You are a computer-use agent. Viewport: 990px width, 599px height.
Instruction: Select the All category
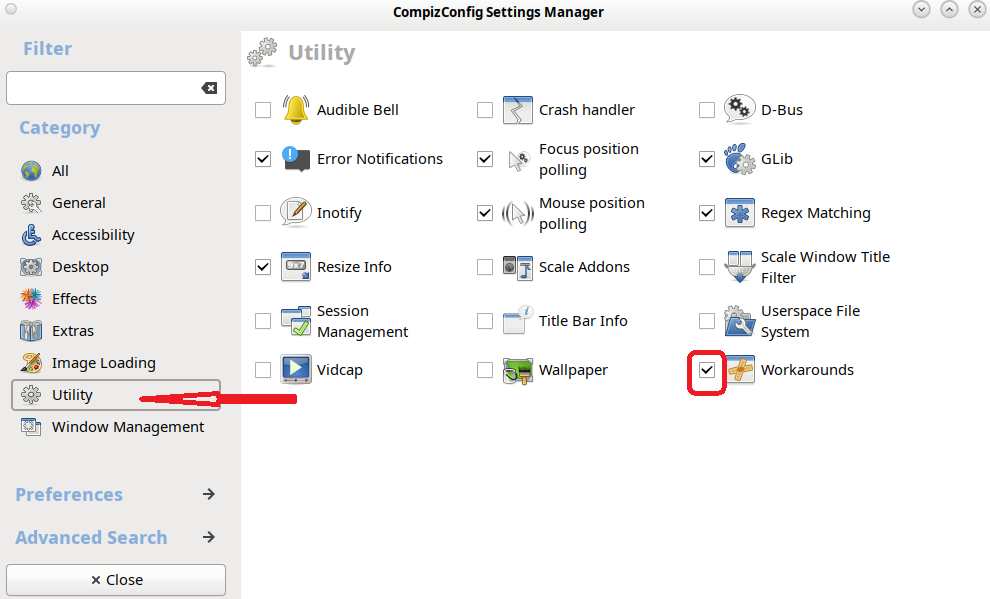[x=116, y=171]
